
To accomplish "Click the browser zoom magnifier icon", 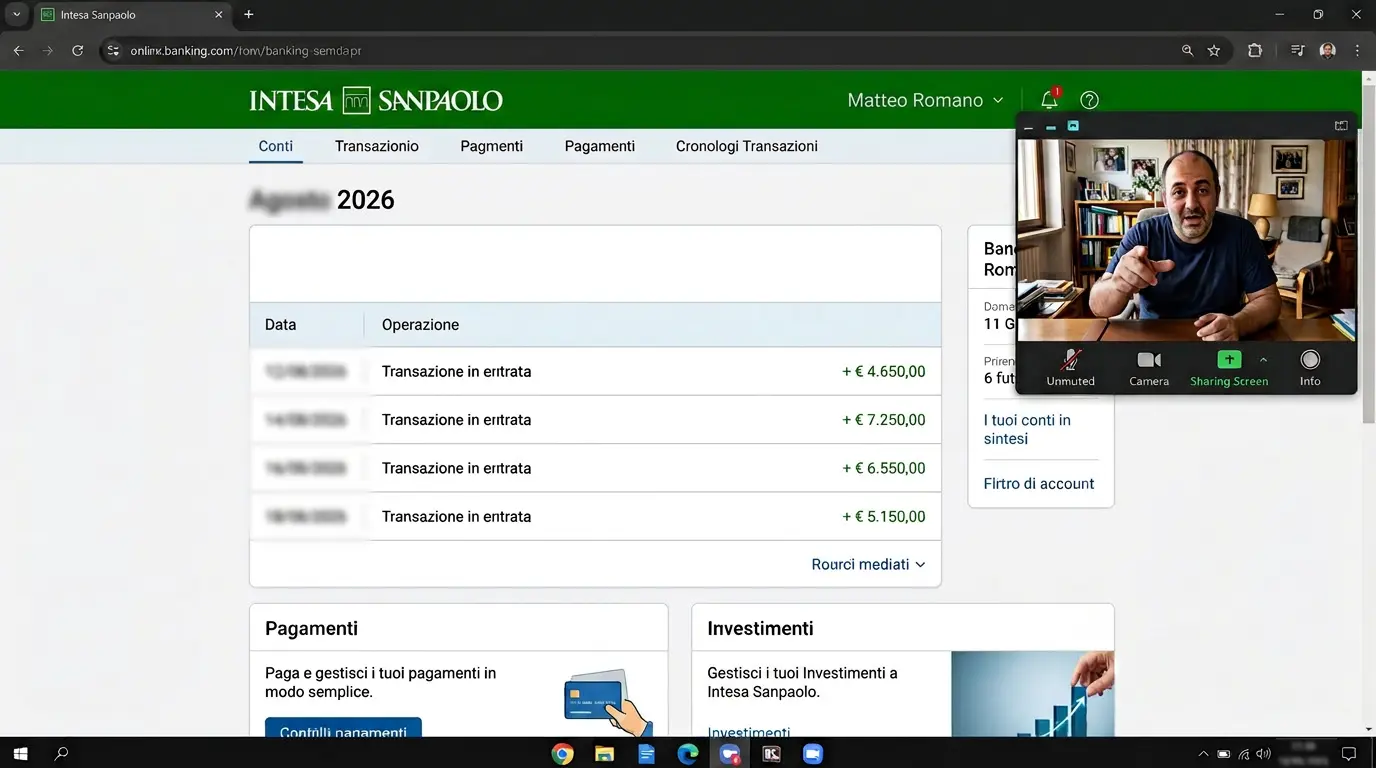I will point(1187,50).
